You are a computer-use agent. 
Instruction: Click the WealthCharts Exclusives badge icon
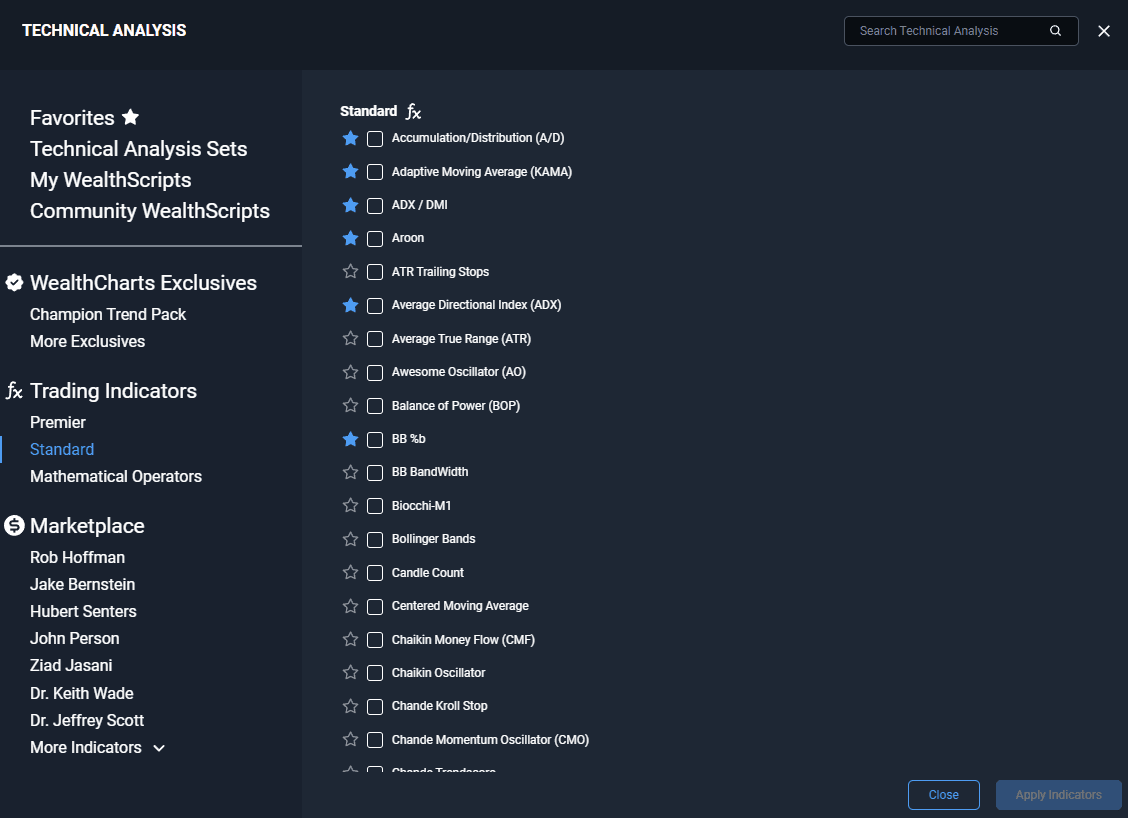pos(14,283)
